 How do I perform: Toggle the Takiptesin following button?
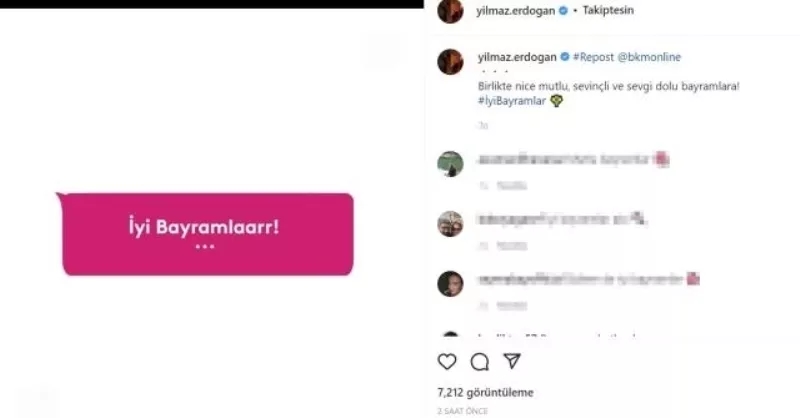pyautogui.click(x=608, y=10)
